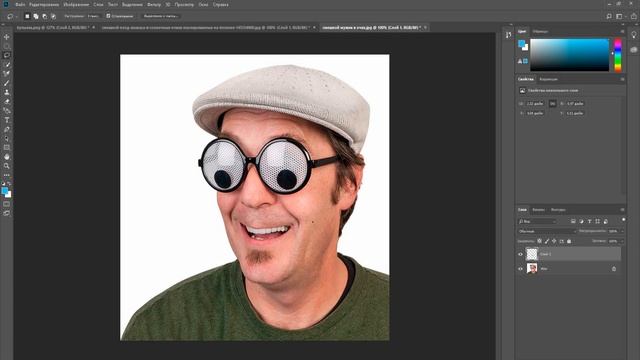Close the active third document tab

pyautogui.click(x=425, y=27)
